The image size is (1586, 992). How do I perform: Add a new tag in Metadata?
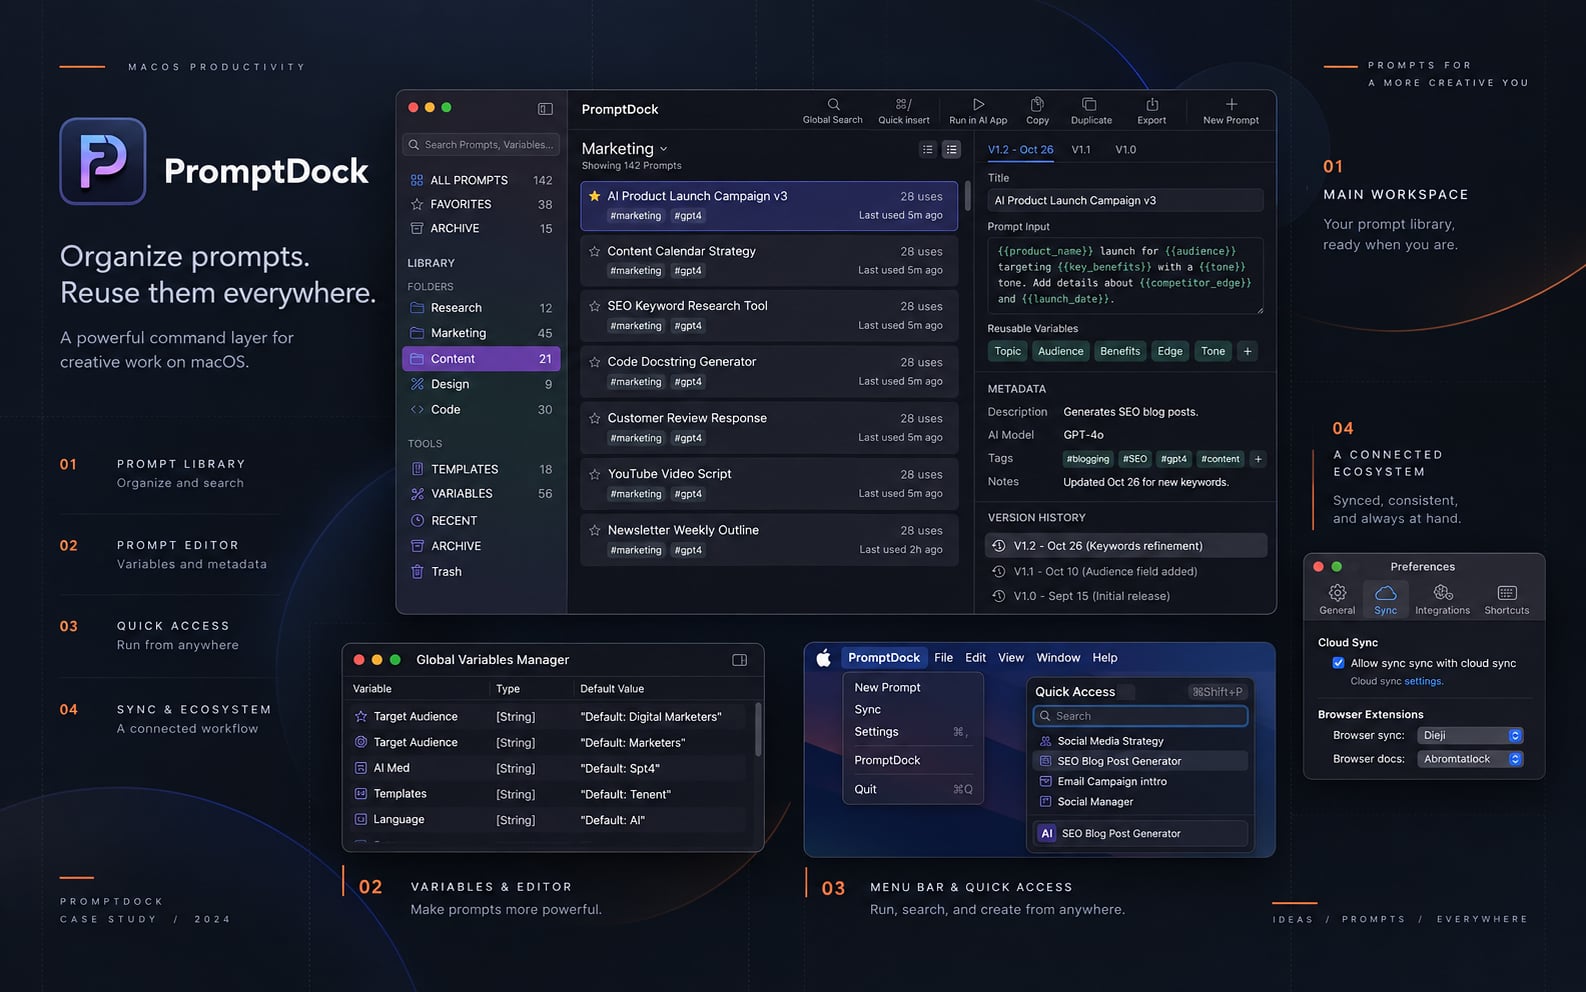pos(1258,459)
